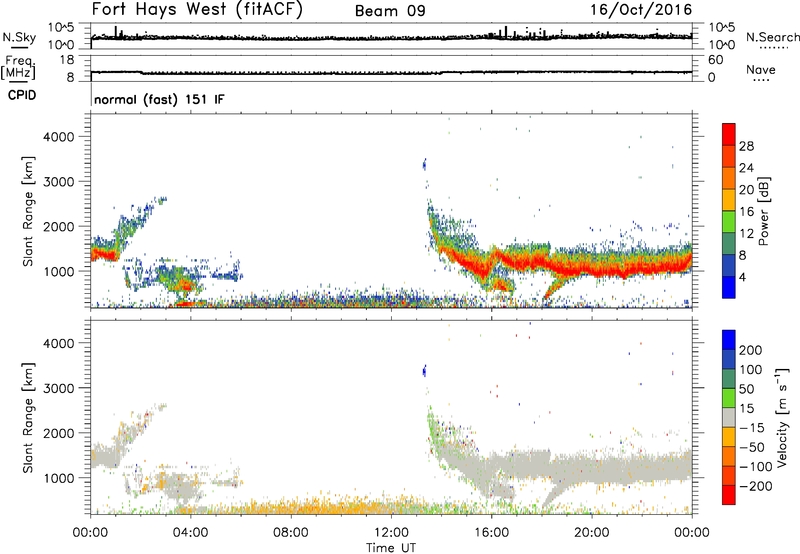Click the 'Time UT' axis title

click(391, 548)
